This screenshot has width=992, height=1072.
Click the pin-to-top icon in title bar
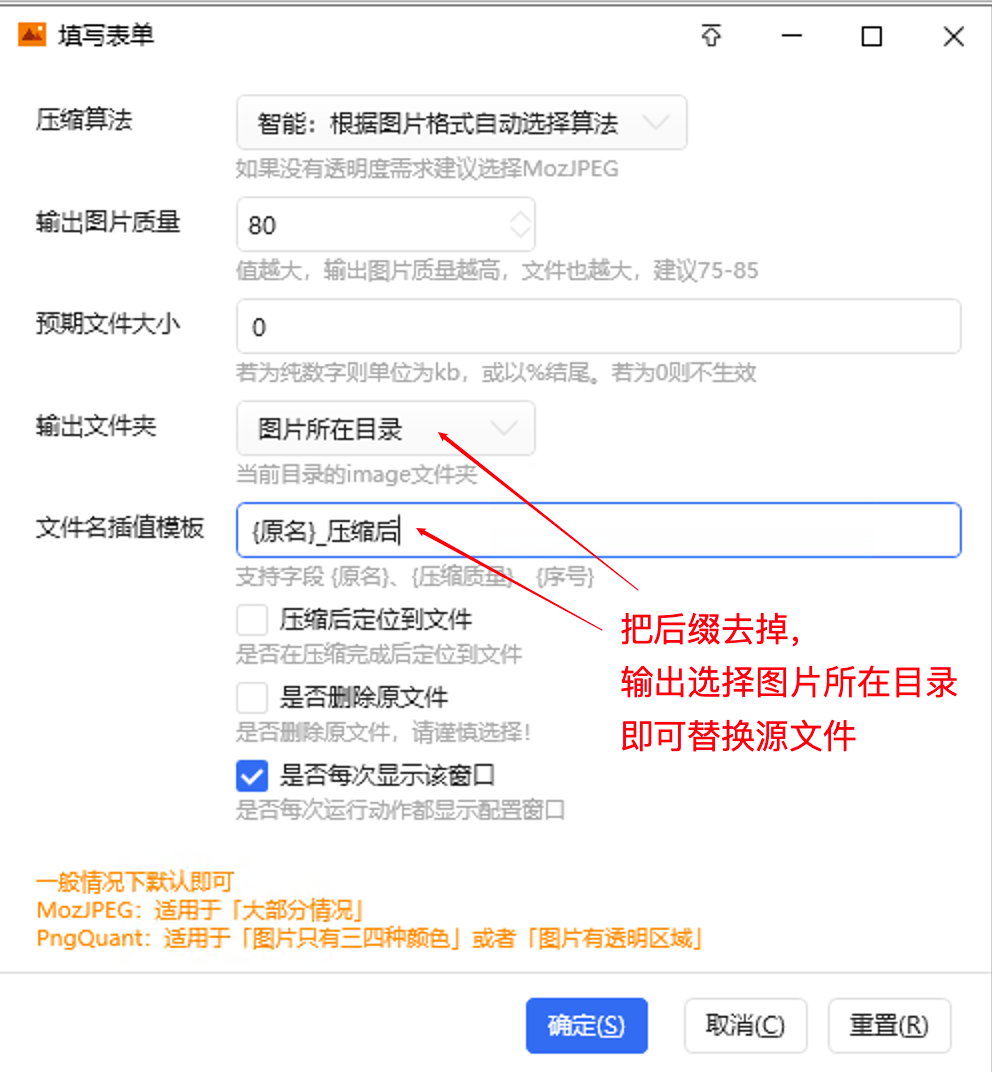(x=711, y=36)
